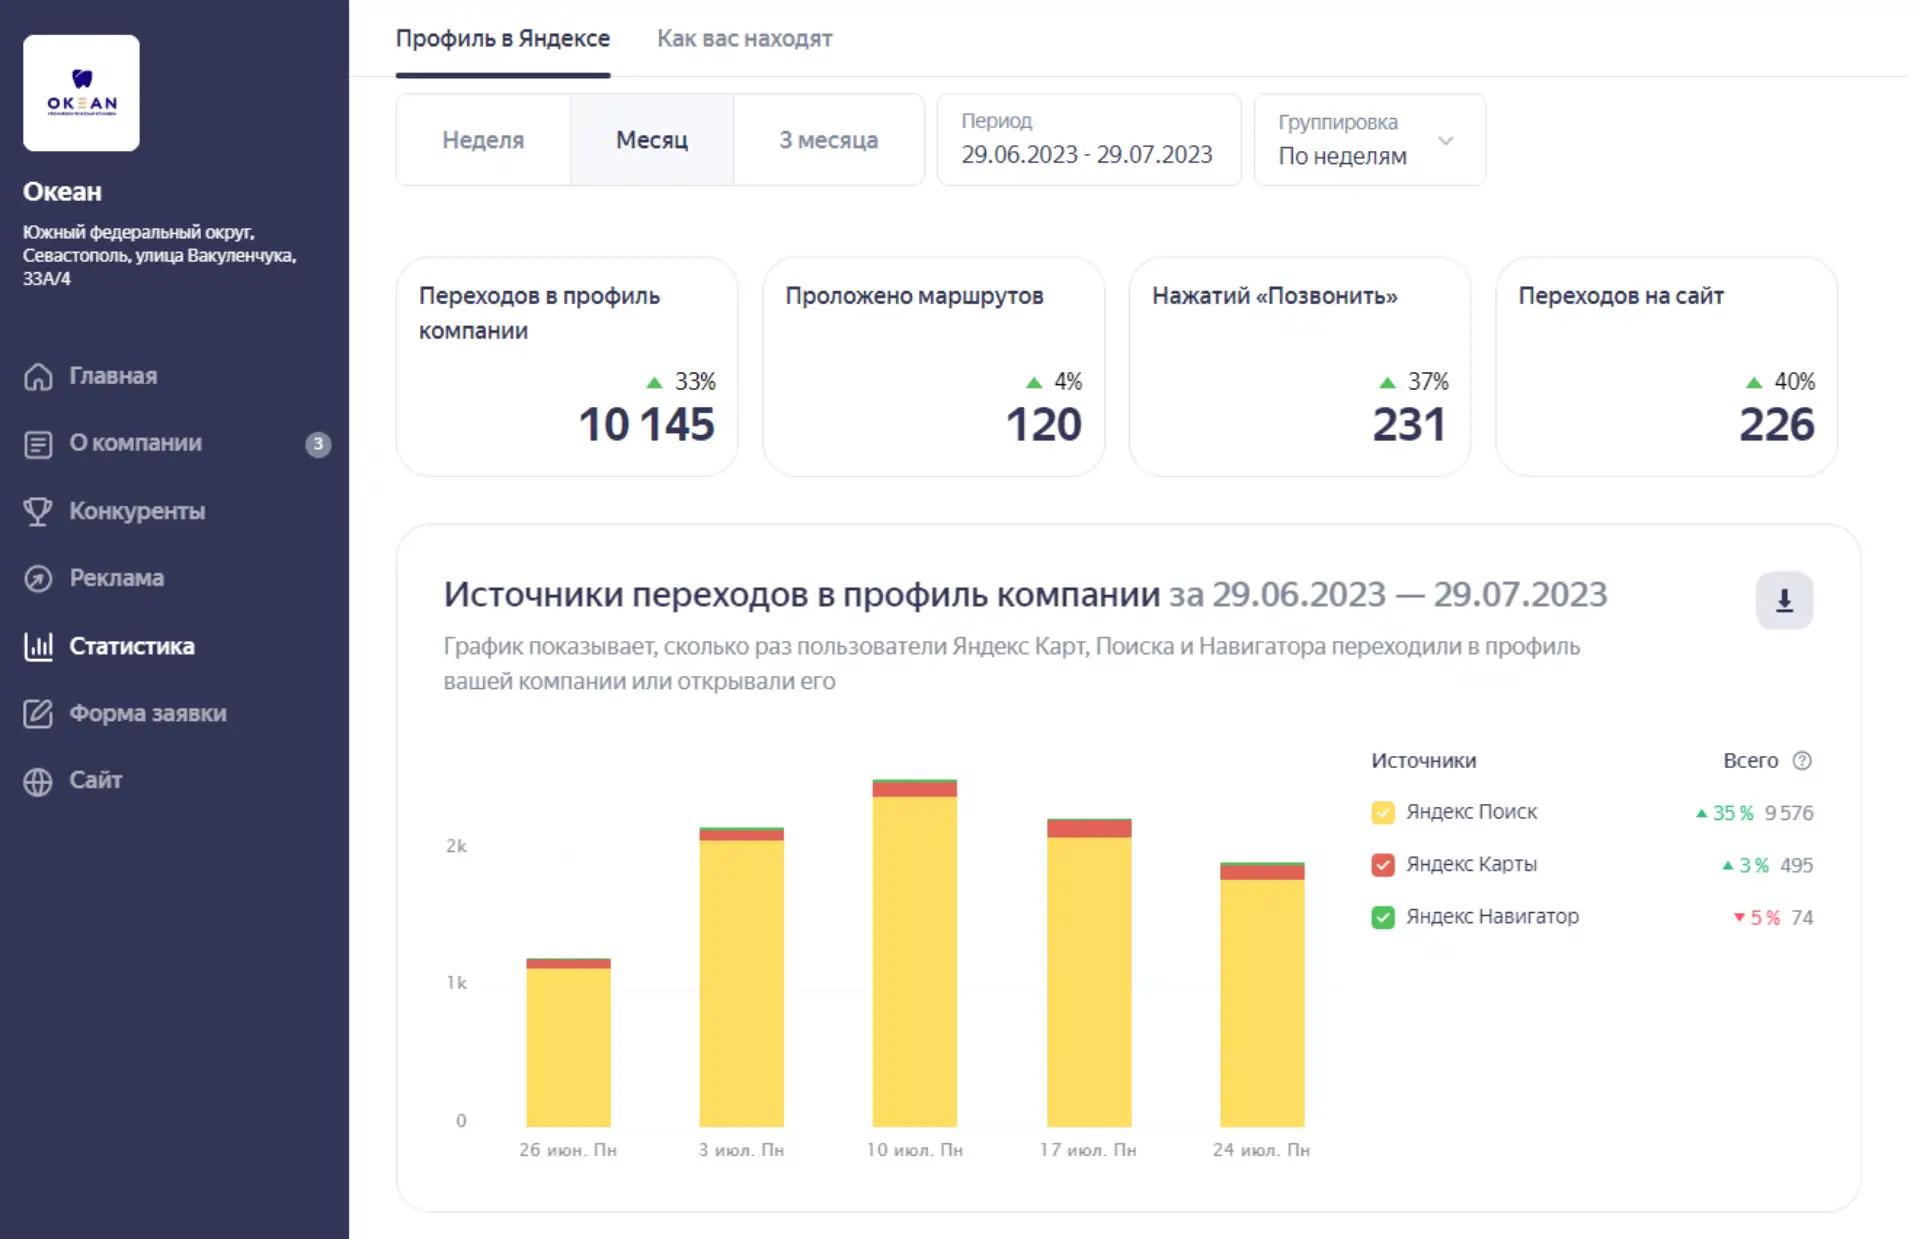Switch to Как вас находят tab
The height and width of the screenshot is (1239, 1920).
pos(744,38)
